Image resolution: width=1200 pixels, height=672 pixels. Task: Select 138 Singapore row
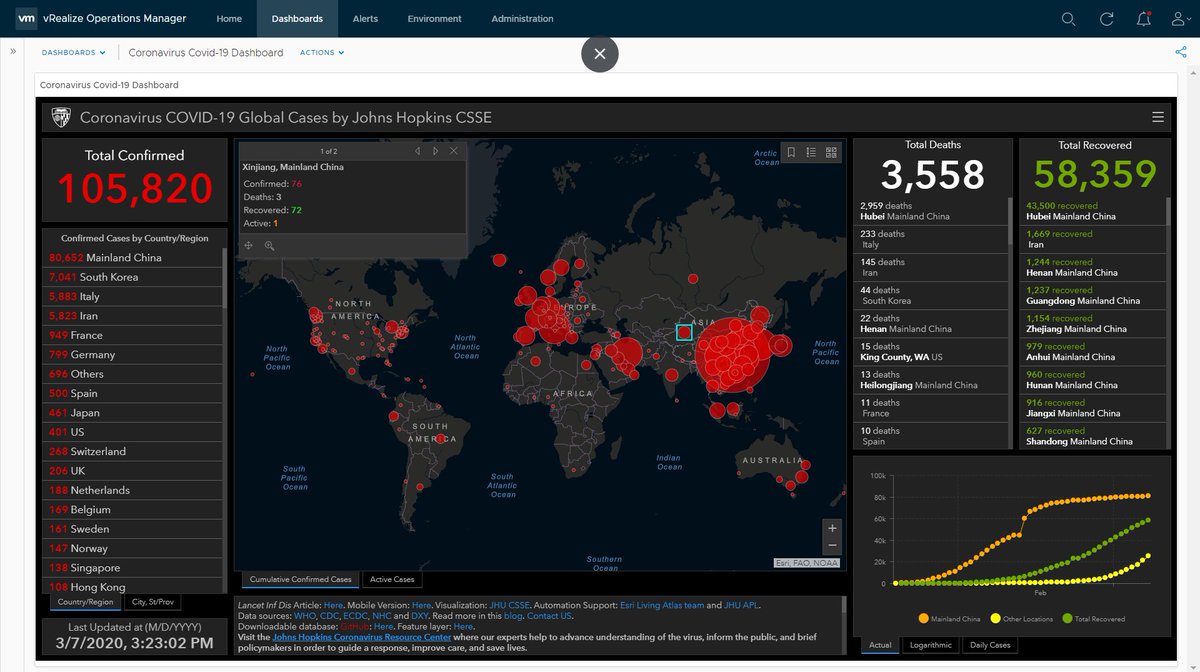click(133, 567)
